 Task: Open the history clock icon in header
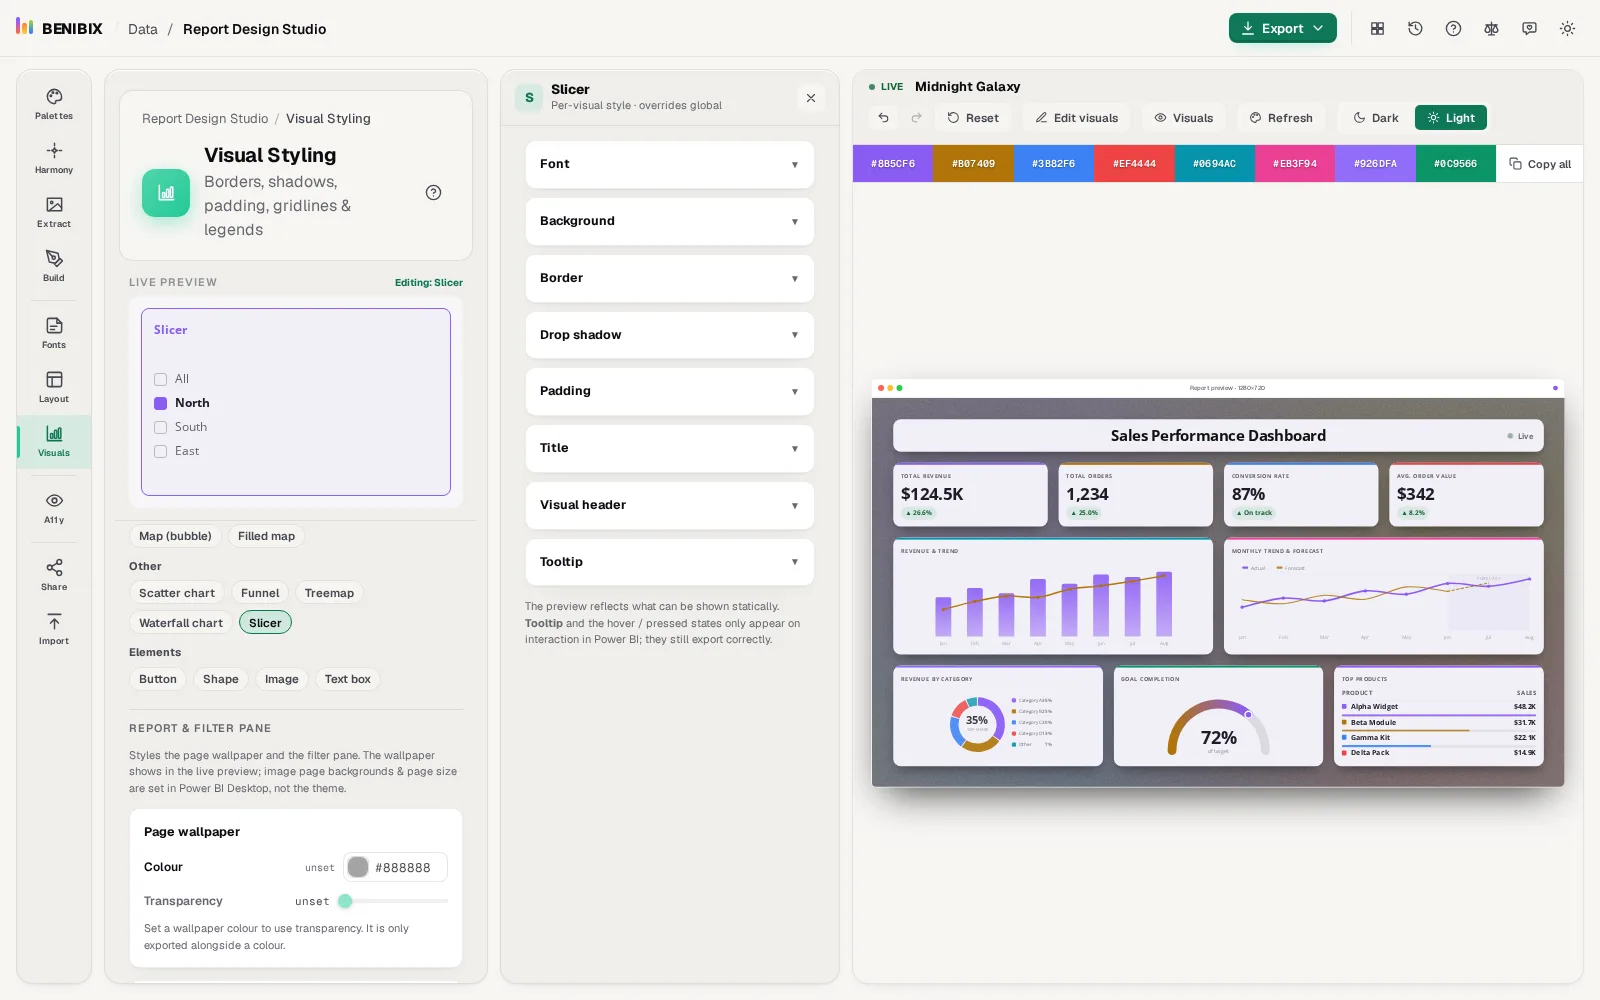coord(1415,29)
